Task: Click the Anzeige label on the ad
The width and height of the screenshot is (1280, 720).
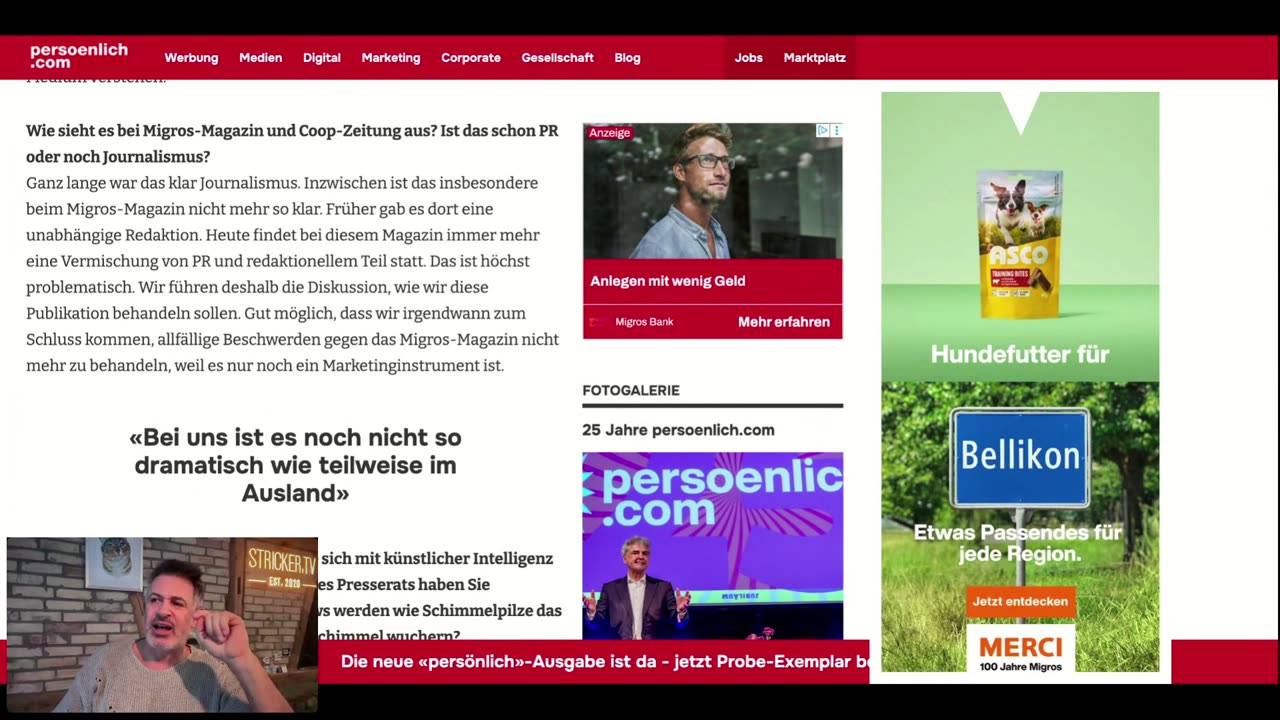Action: 609,132
